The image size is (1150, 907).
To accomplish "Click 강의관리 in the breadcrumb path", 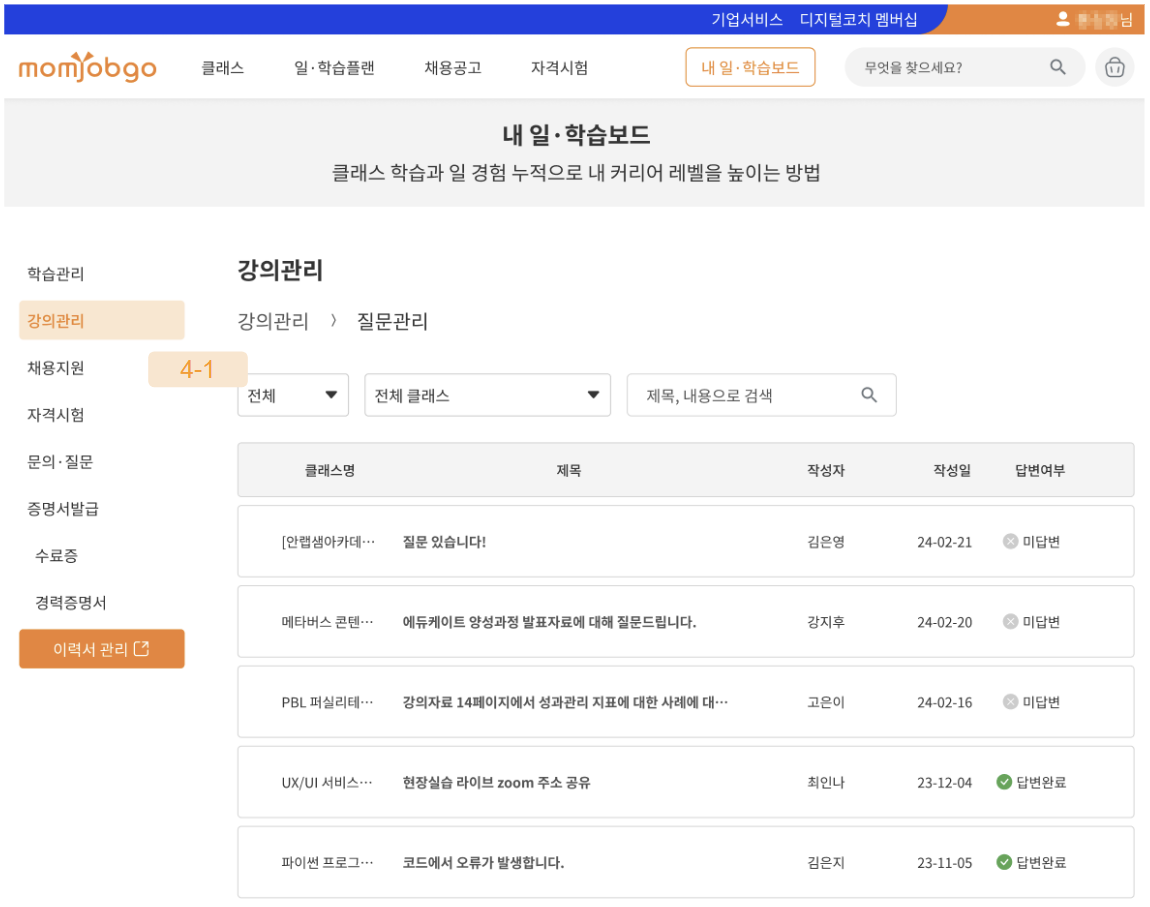I will pos(273,321).
